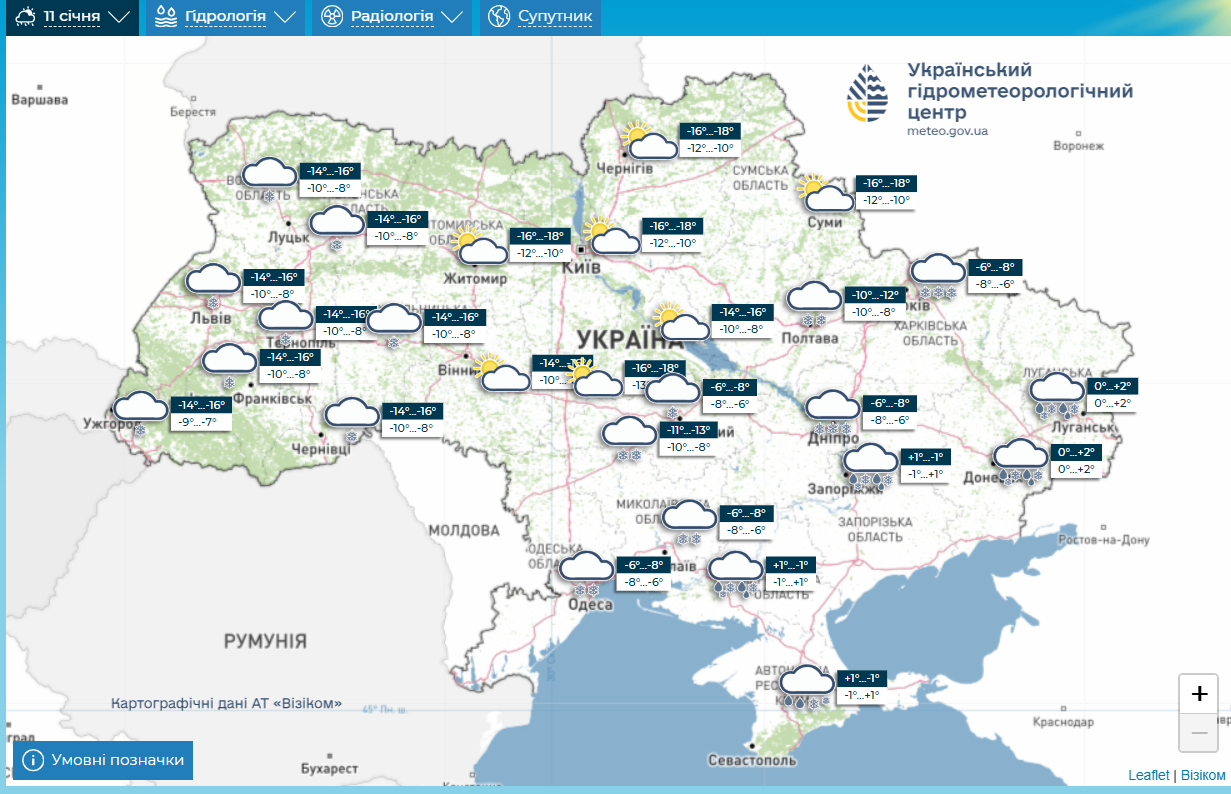This screenshot has height=794, width=1231.
Task: Open the Умовні позначки legend button
Action: [x=103, y=760]
